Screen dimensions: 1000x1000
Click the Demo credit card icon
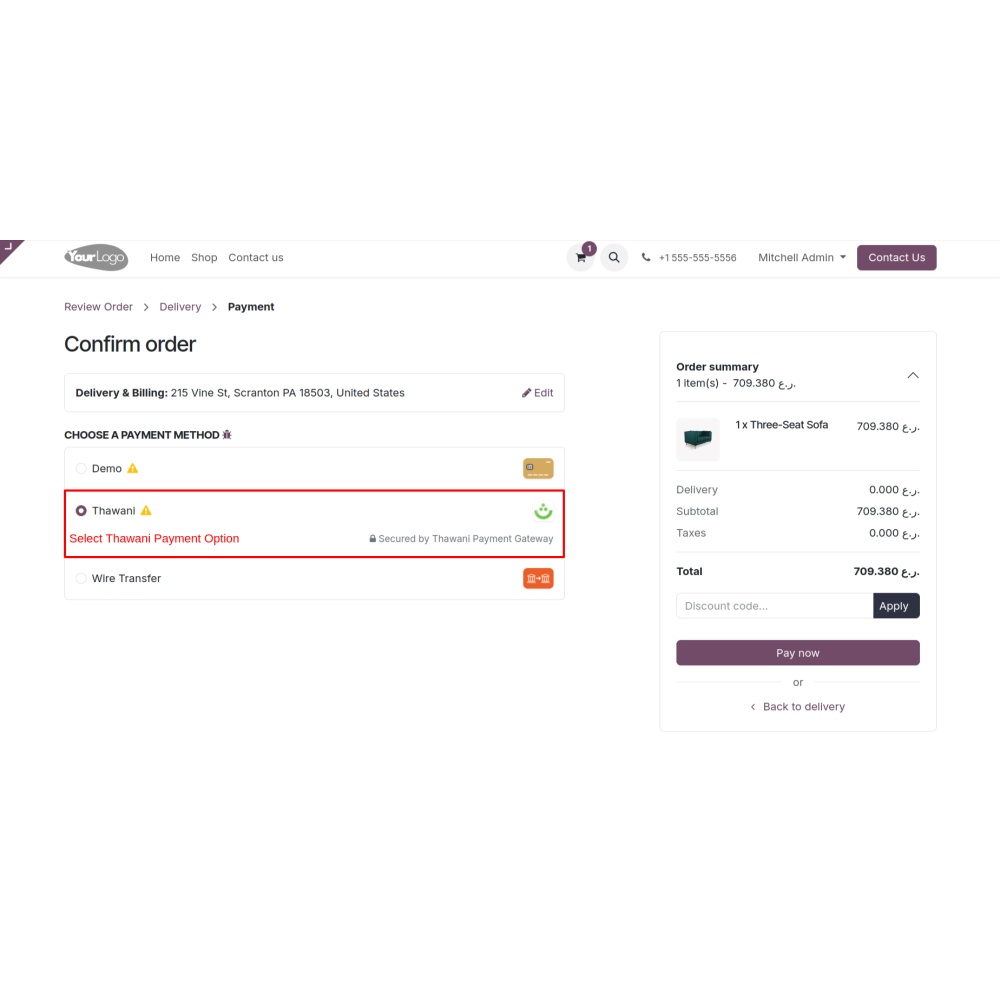538,469
